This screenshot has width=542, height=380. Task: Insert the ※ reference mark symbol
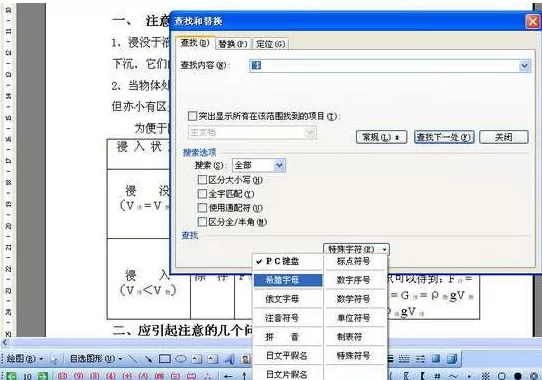pos(486,376)
